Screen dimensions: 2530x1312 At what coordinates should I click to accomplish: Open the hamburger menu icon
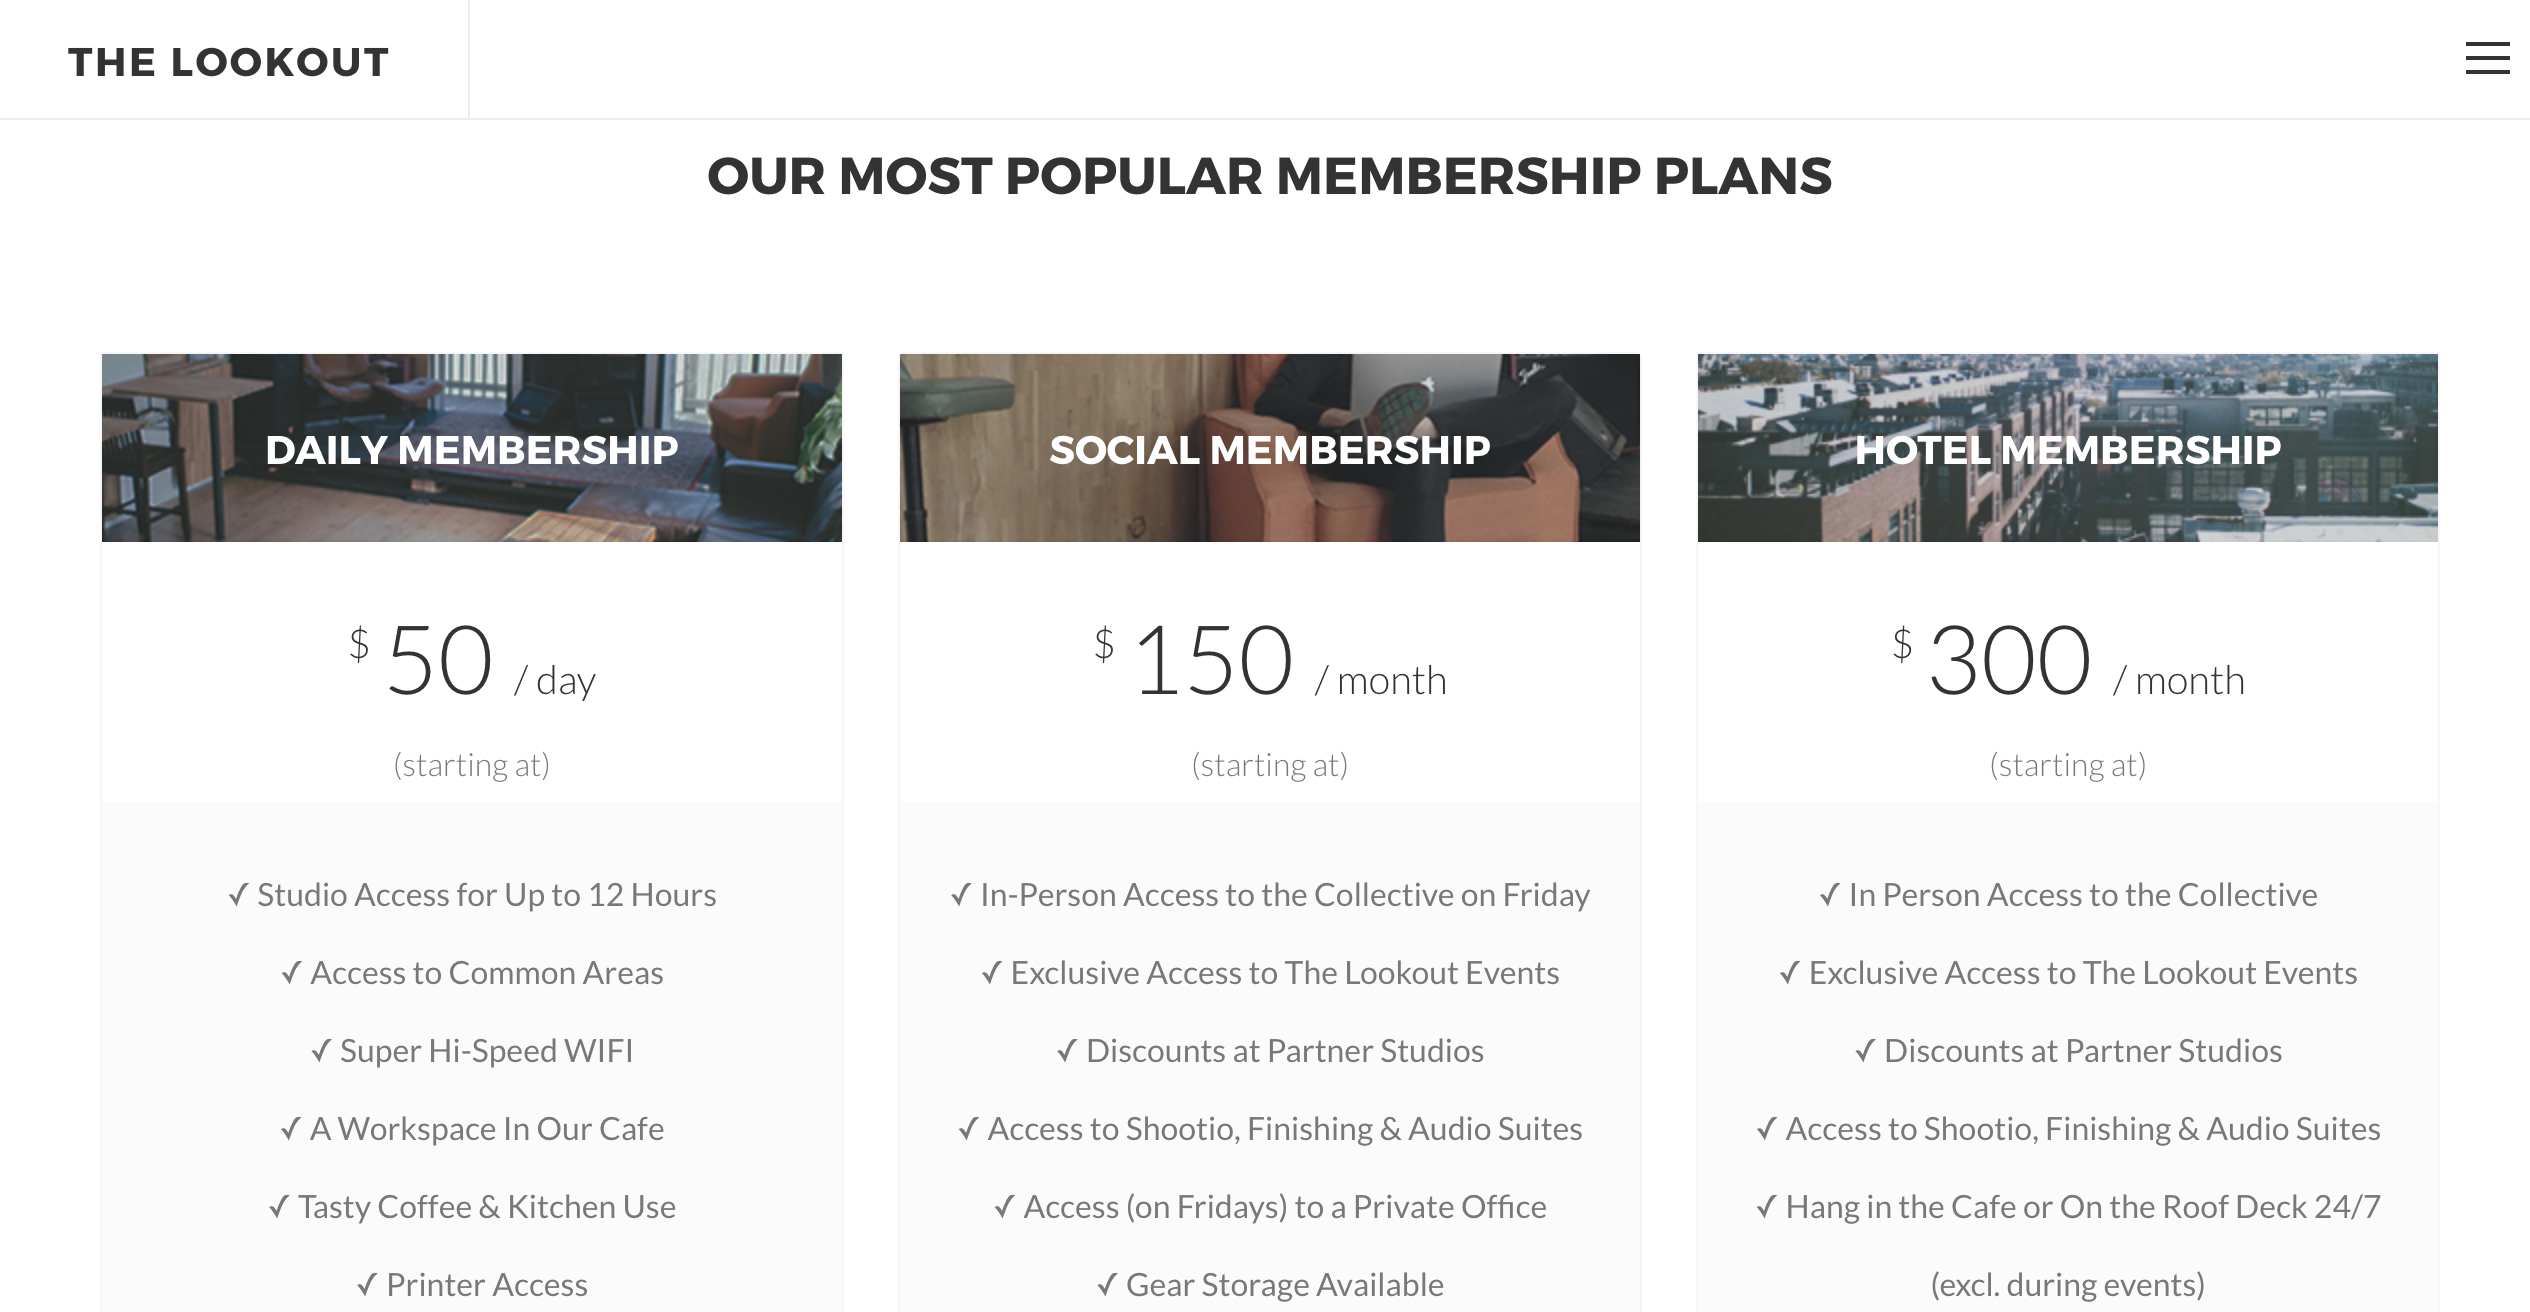(x=2486, y=59)
